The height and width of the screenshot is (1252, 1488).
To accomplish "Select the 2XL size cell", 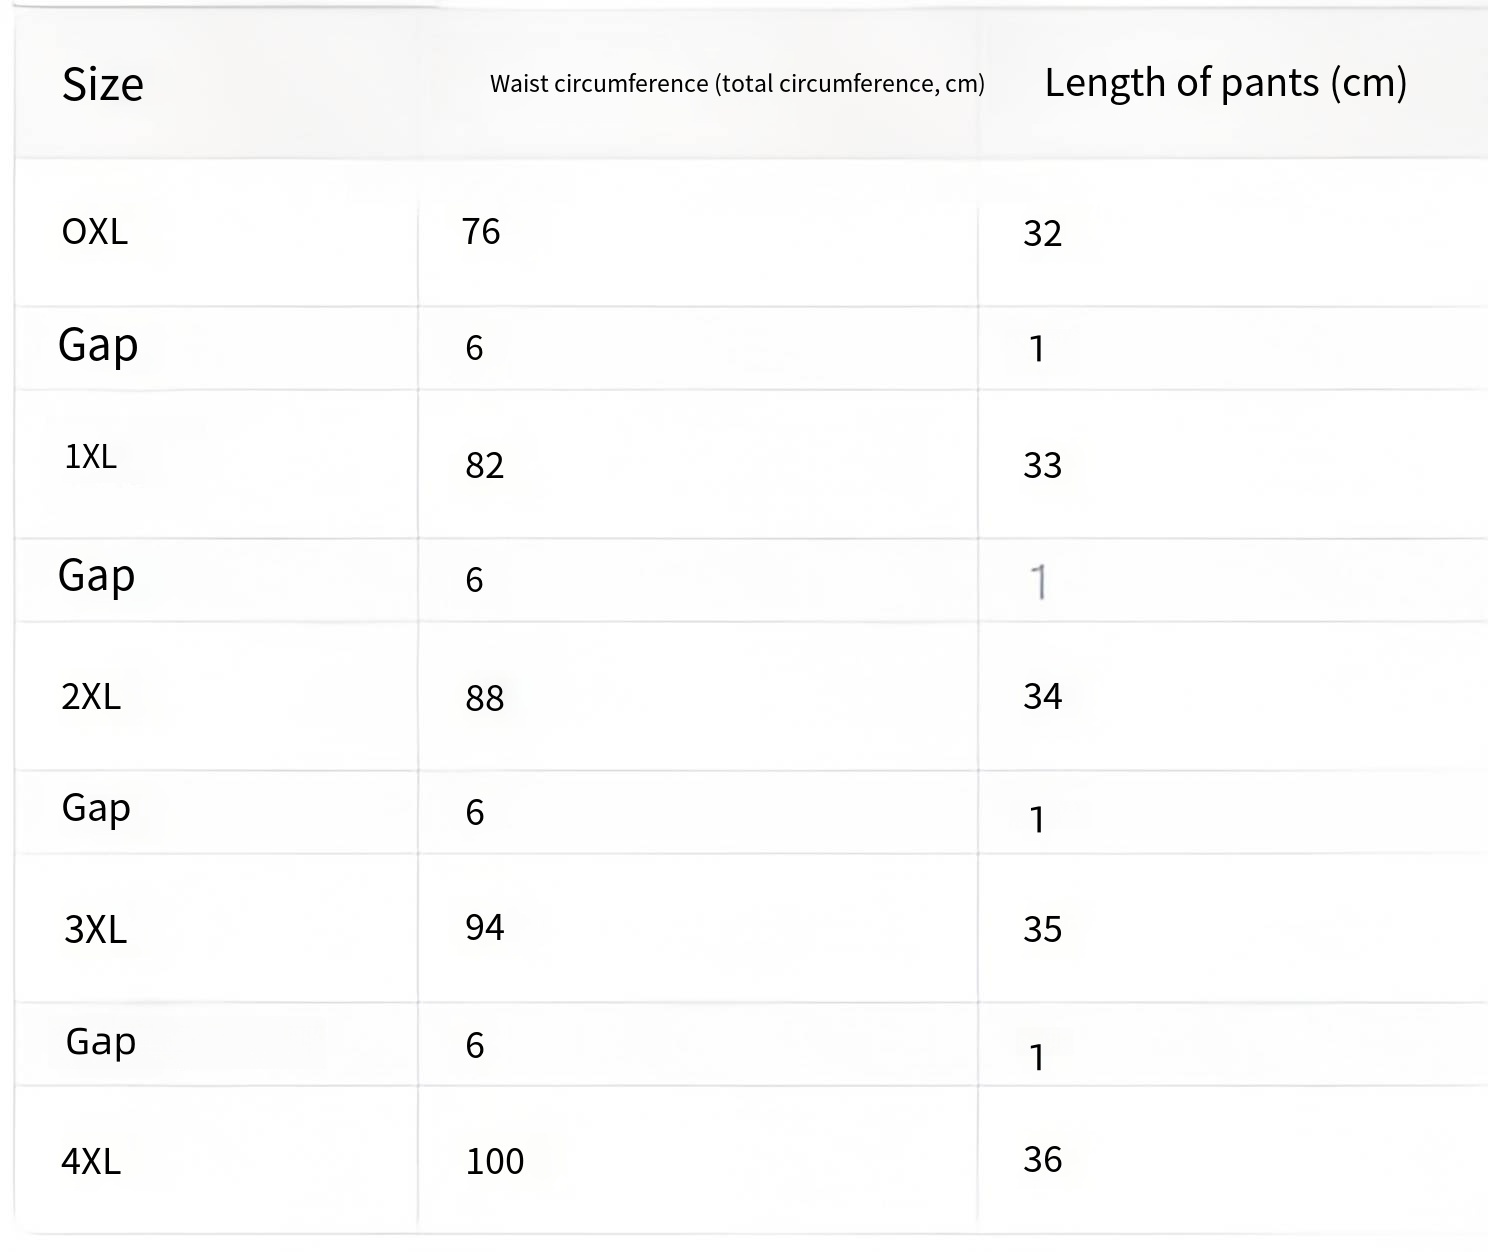I will click(x=91, y=696).
